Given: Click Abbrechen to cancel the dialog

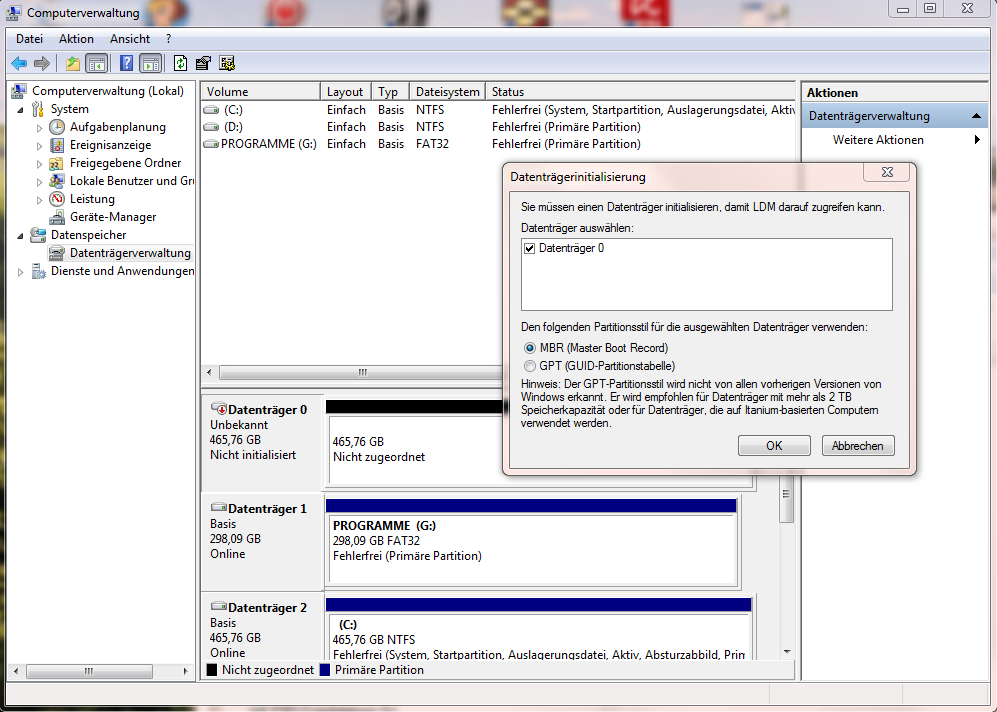Looking at the screenshot, I should coord(858,446).
